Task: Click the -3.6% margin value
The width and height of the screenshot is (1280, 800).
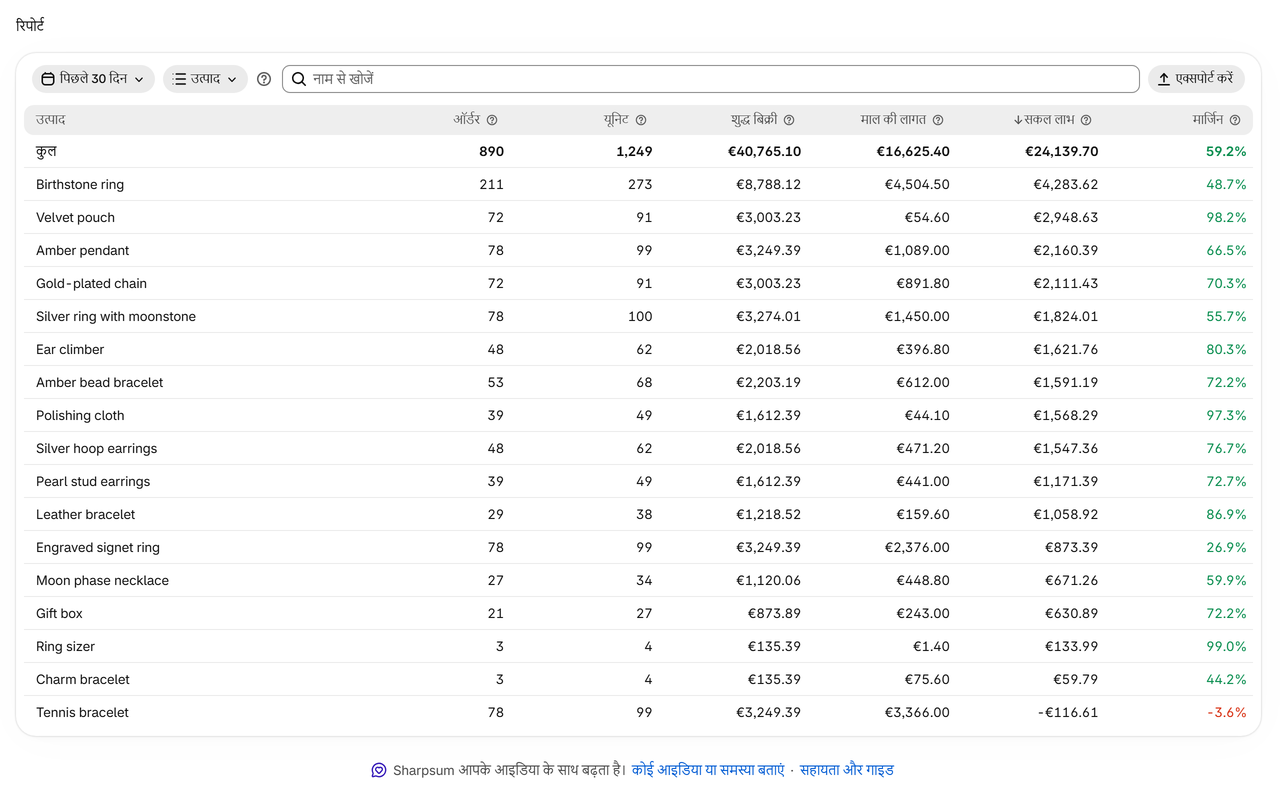Action: [1226, 712]
